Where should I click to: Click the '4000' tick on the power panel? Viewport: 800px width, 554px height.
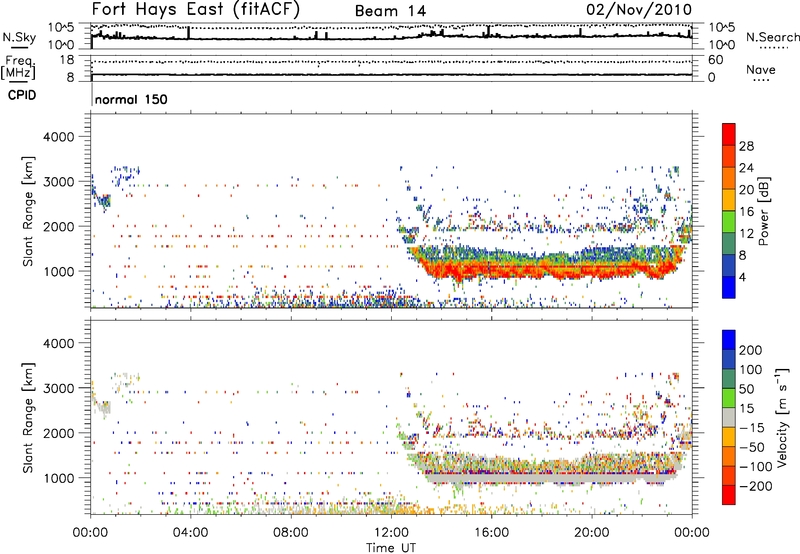[58, 137]
